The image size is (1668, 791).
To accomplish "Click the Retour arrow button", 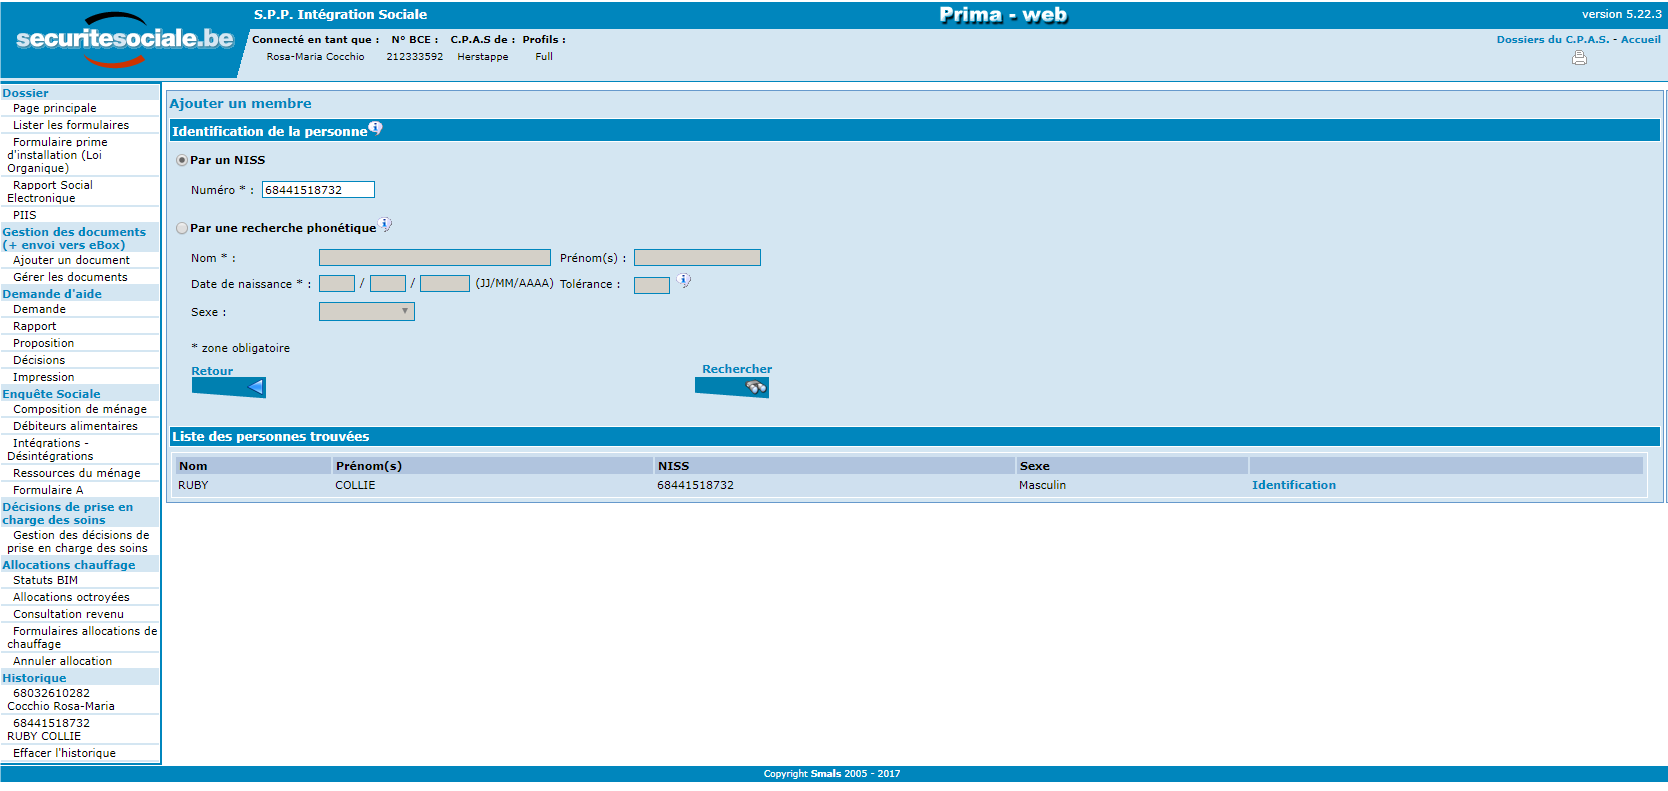I will tap(229, 388).
